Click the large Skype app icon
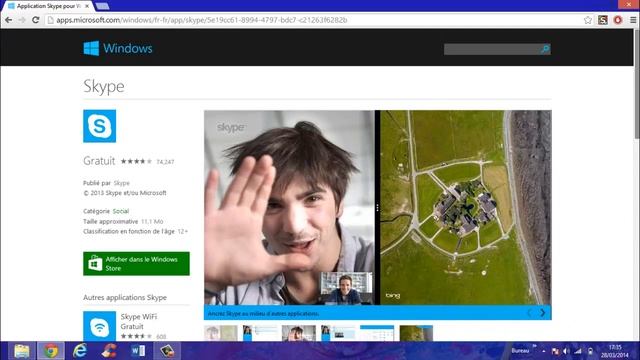This screenshot has width=640, height=360. click(100, 126)
